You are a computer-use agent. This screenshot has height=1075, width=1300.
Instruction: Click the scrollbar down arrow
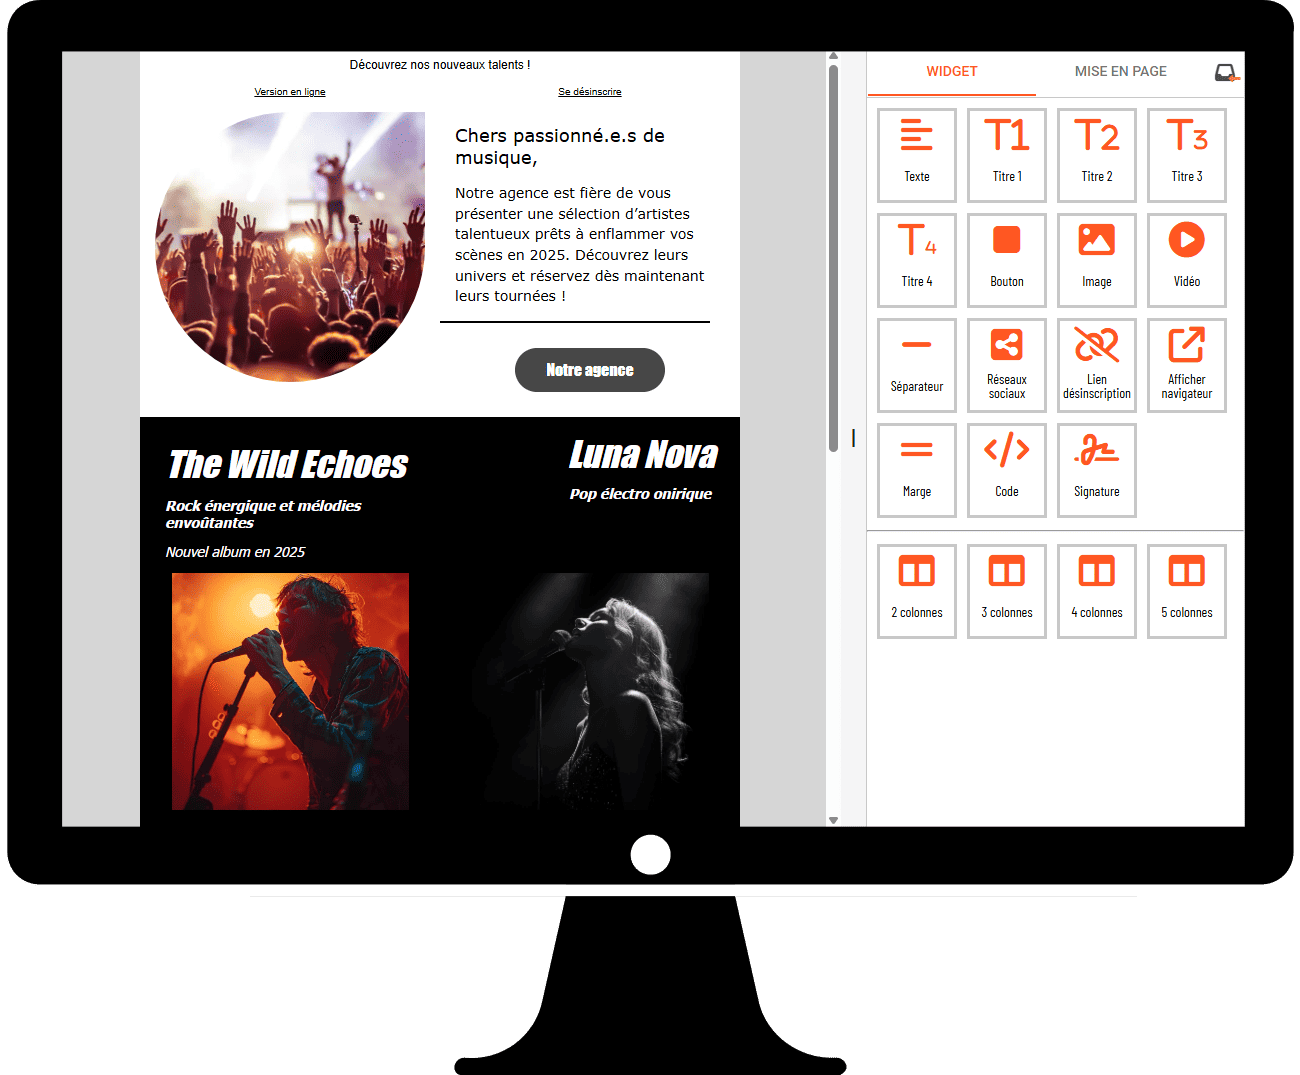tap(833, 820)
